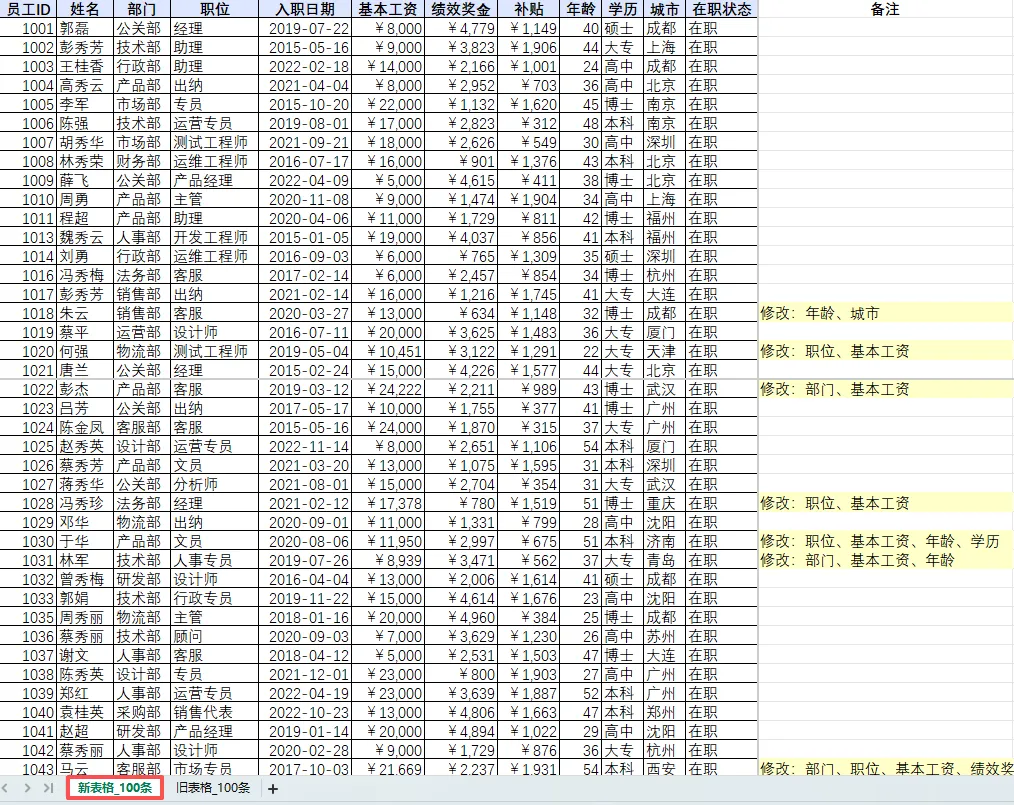Select the 年龄 column header

point(580,9)
